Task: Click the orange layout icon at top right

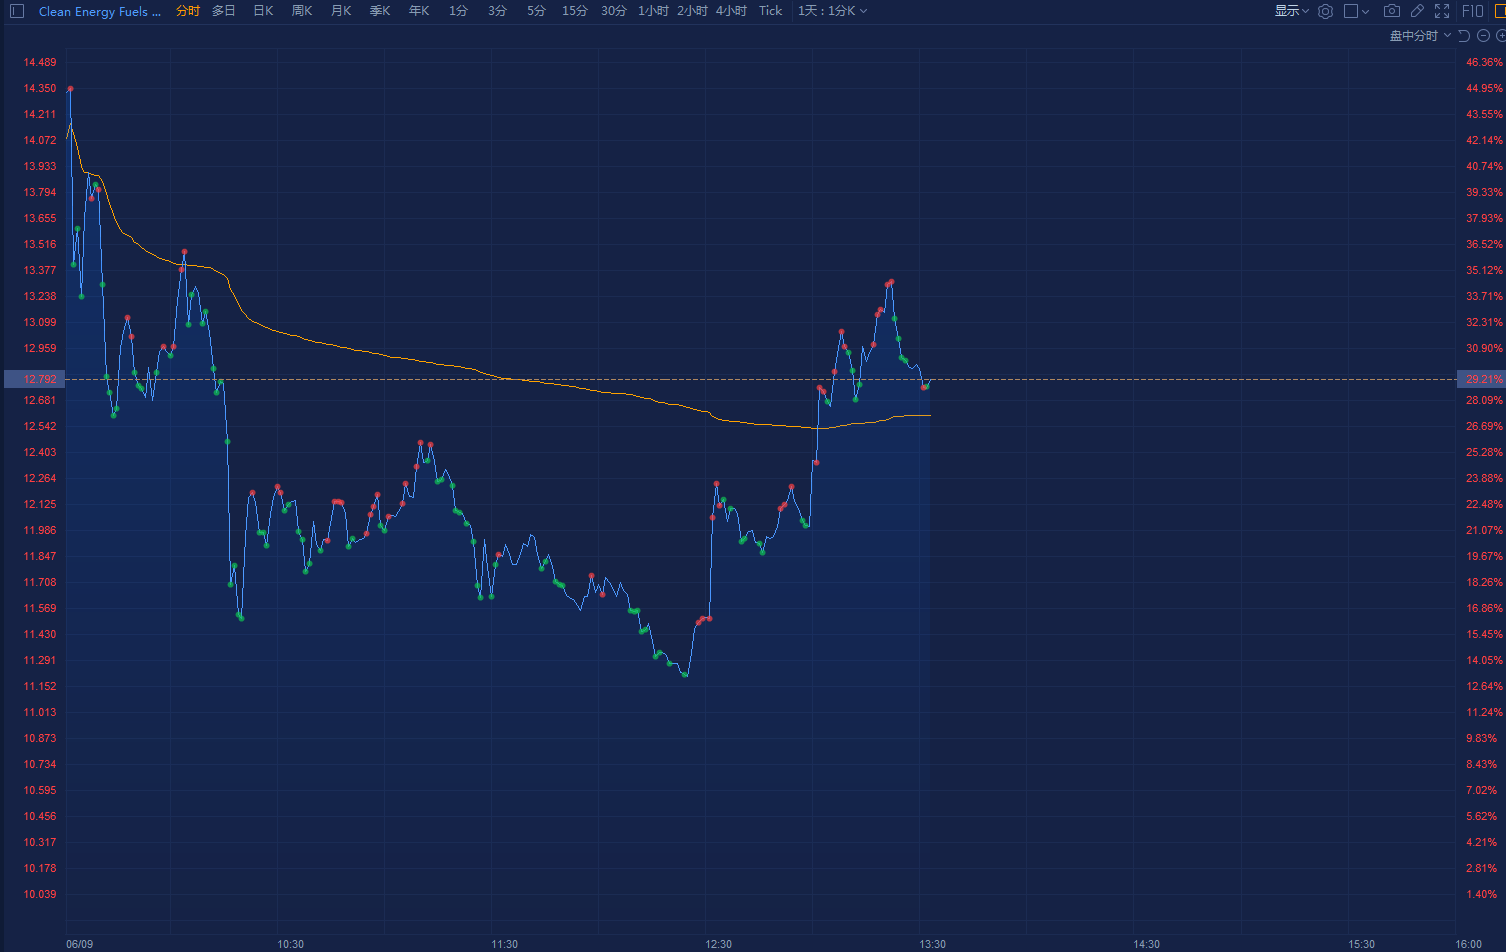Action: (x=1500, y=11)
